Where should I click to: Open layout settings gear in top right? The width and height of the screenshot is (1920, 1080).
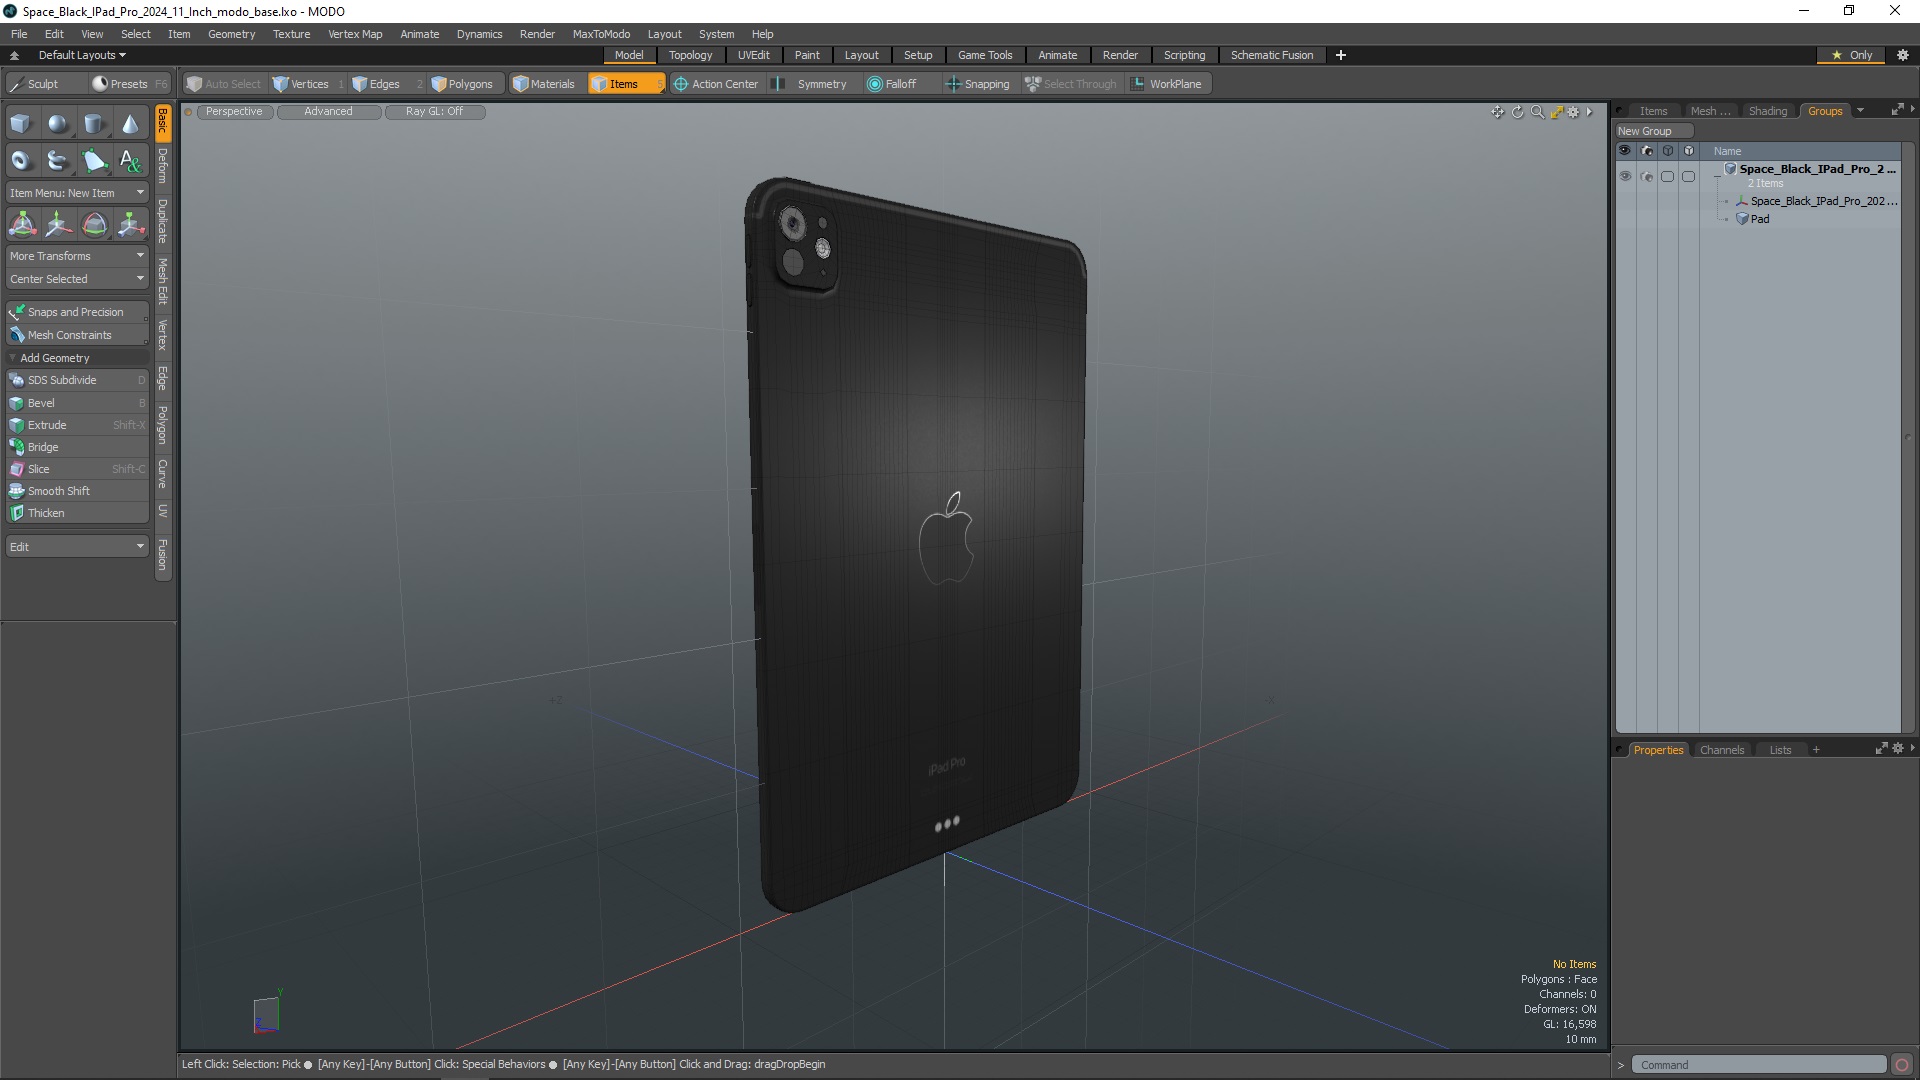1902,55
